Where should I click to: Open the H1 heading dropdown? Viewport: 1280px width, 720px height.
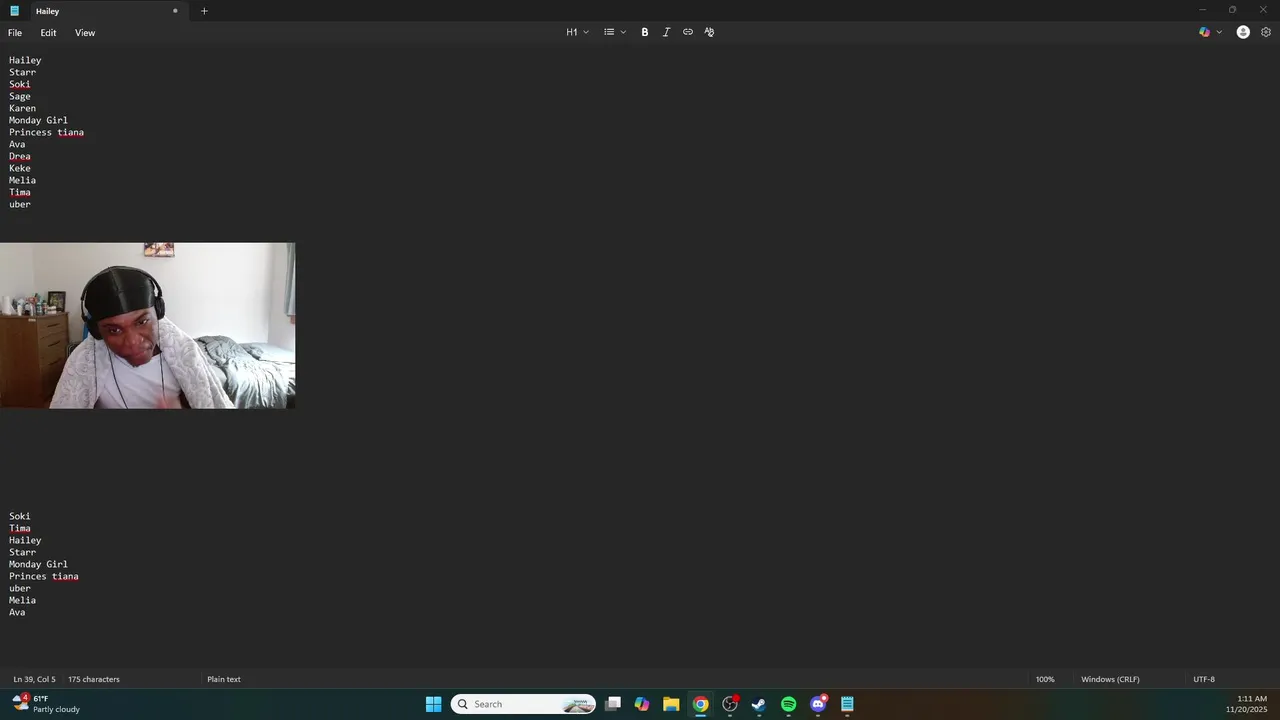577,32
